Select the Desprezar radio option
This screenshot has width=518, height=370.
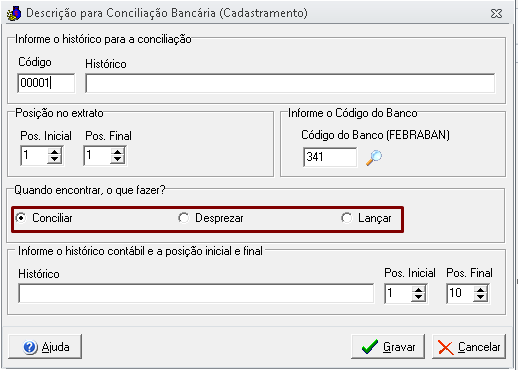click(184, 218)
